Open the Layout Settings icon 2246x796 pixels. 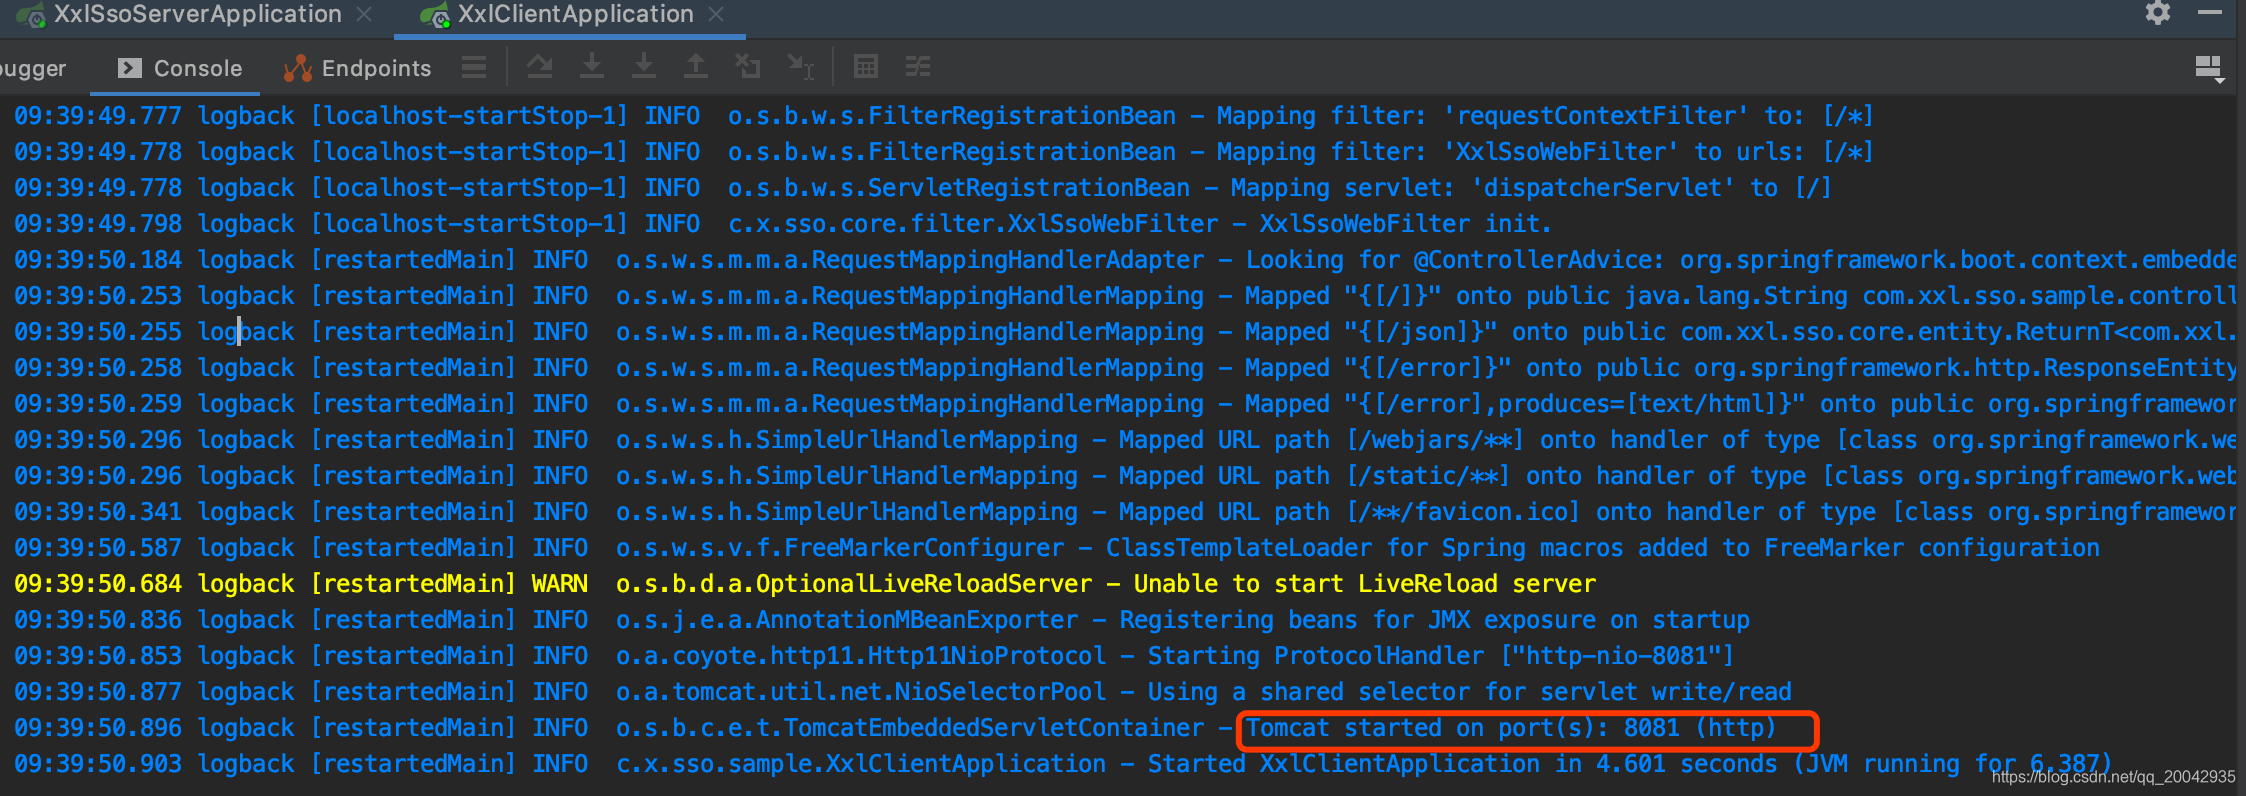point(2208,68)
